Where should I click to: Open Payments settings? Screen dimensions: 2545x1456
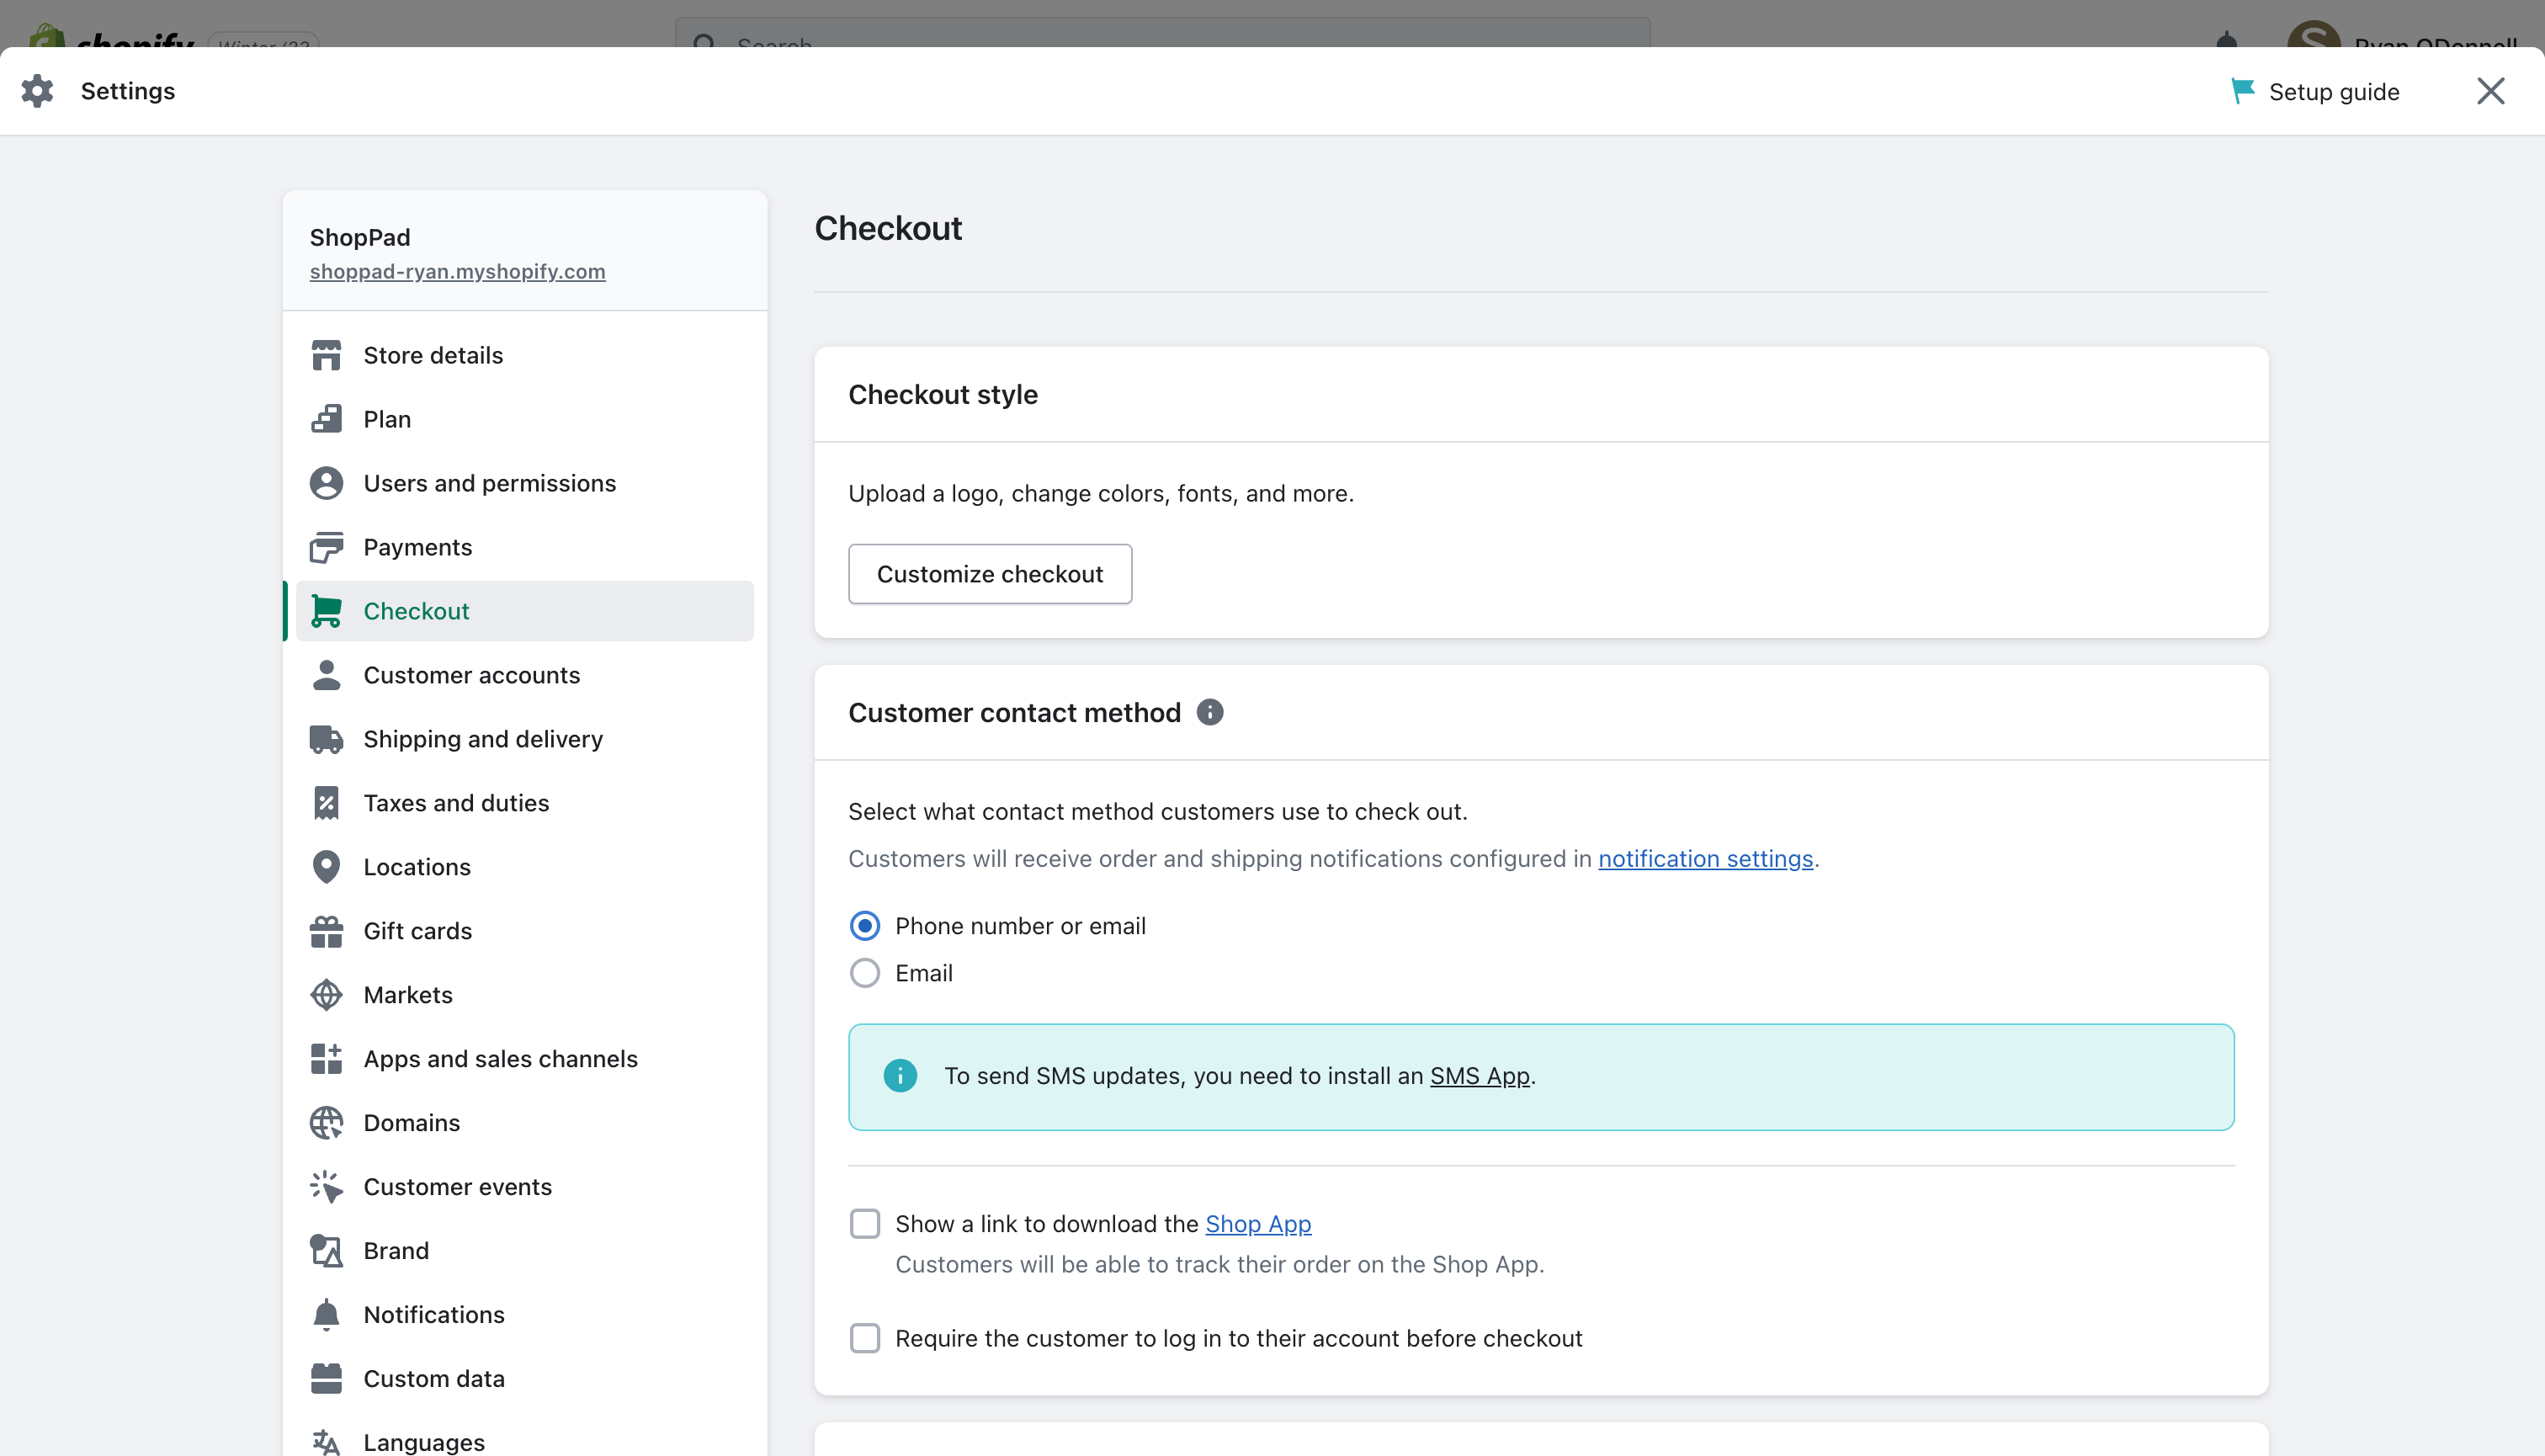[x=525, y=548]
